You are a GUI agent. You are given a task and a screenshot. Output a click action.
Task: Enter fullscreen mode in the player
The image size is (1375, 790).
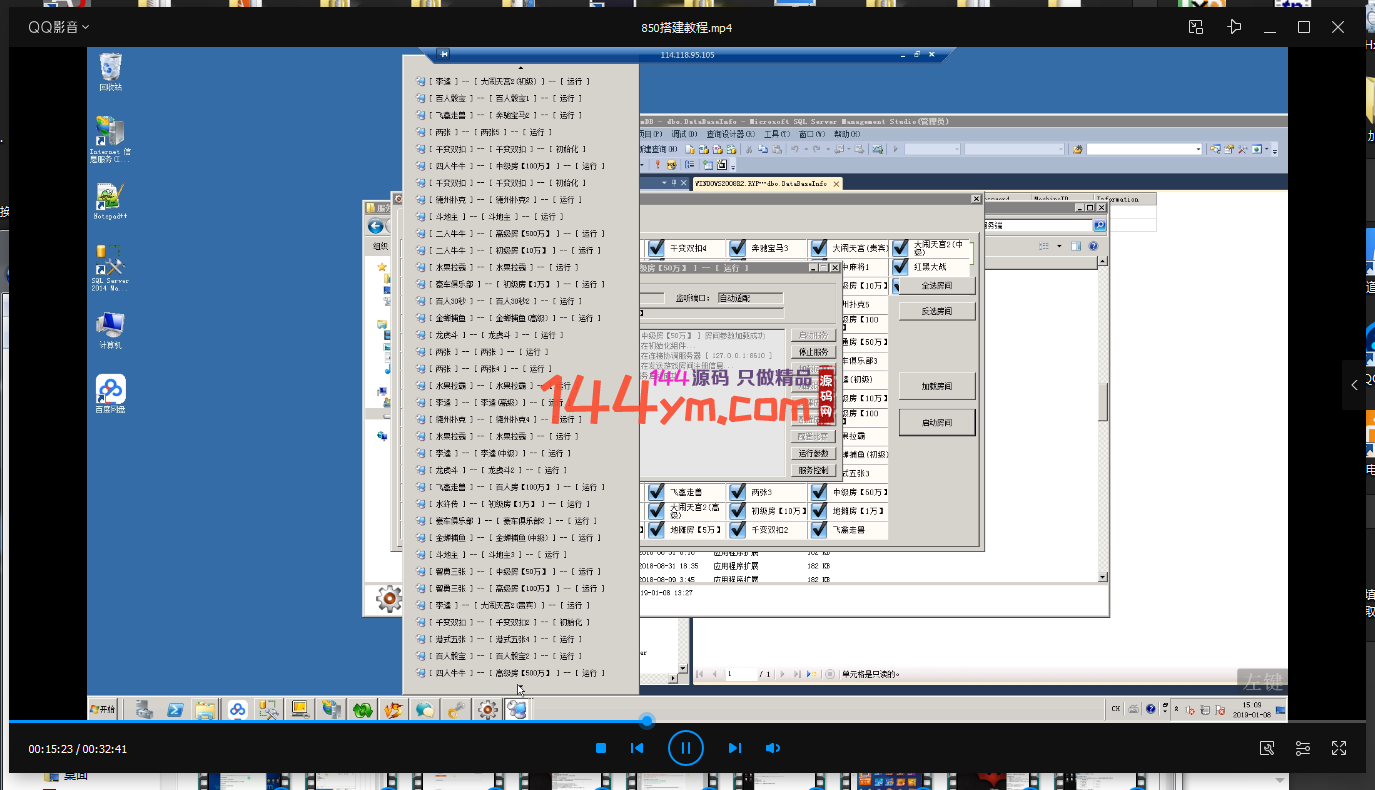1339,748
